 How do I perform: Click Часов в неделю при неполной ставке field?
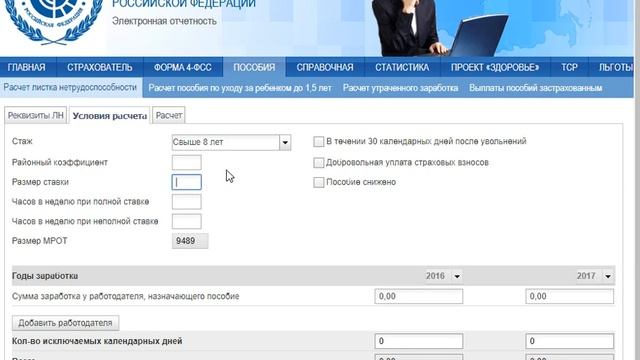(x=187, y=221)
